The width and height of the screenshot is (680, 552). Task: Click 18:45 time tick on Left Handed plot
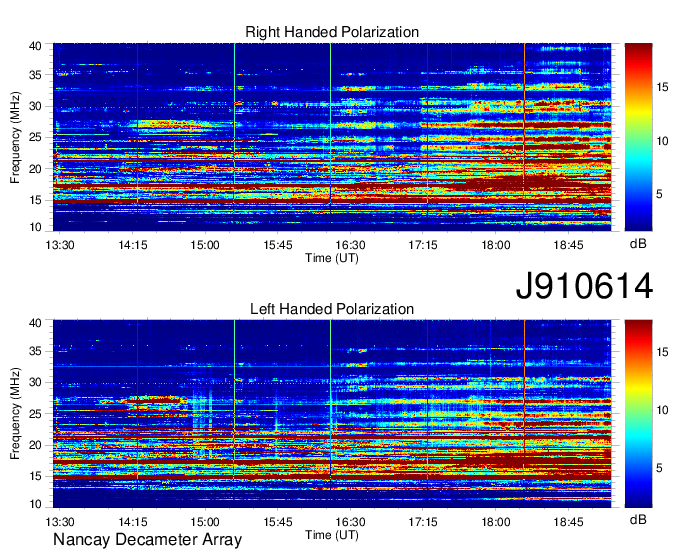point(568,522)
